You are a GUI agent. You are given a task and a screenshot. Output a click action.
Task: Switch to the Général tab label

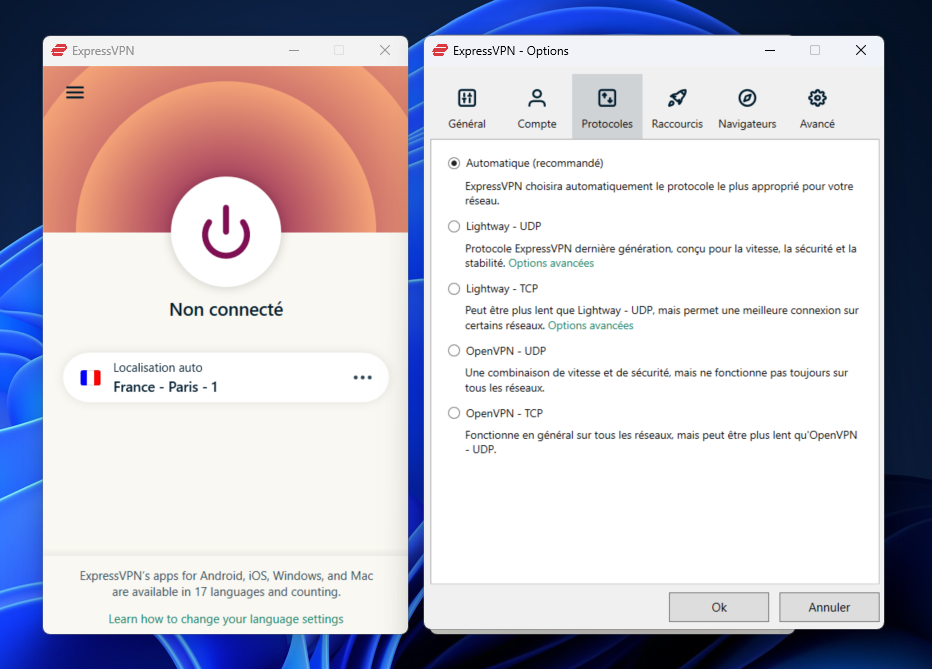(467, 124)
